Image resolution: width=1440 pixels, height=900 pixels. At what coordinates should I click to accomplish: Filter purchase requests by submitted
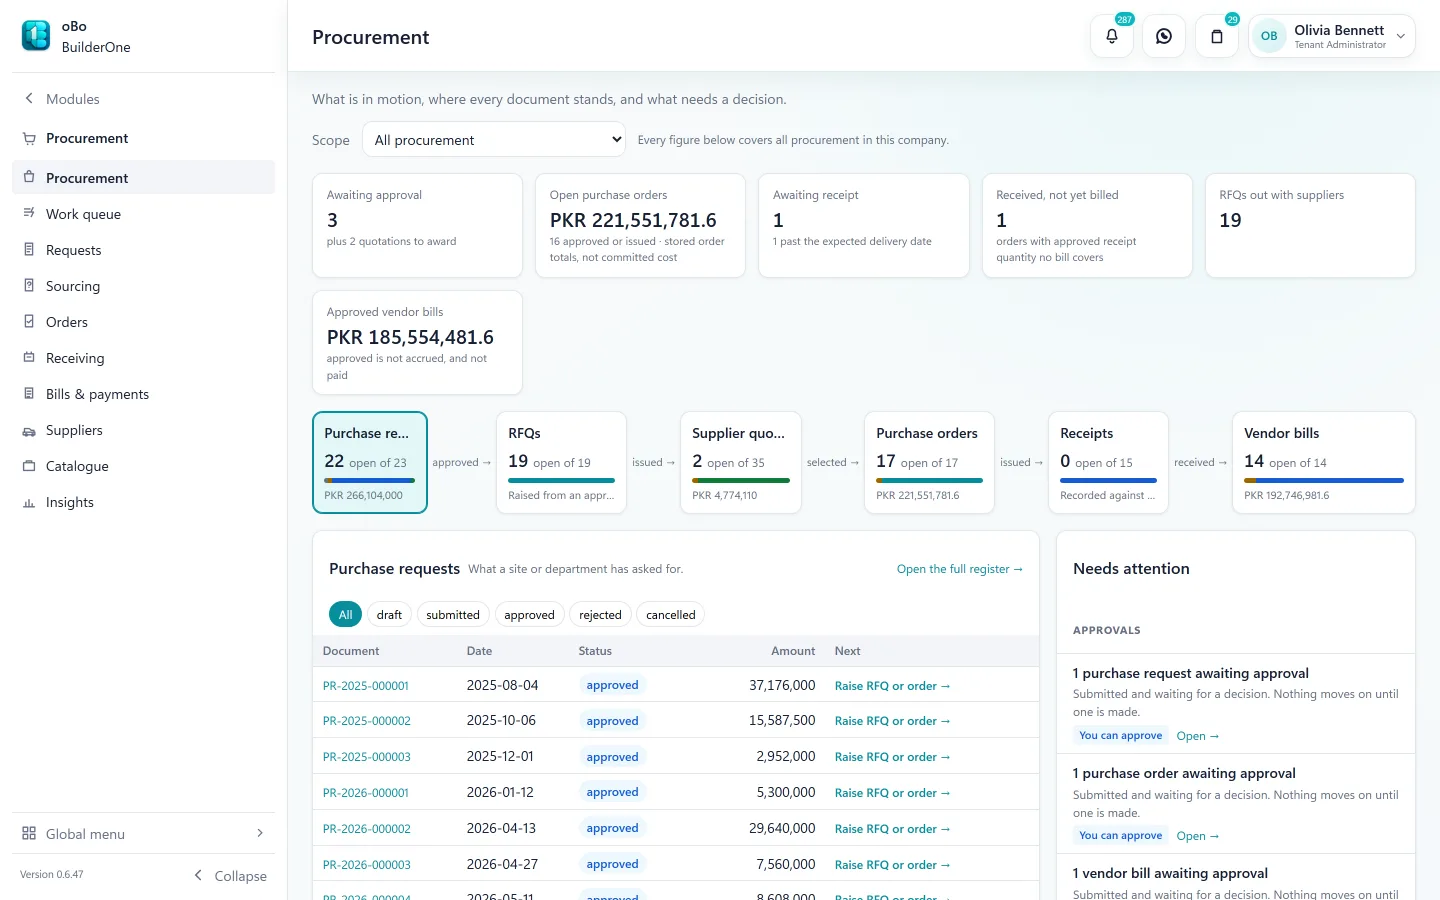tap(453, 614)
